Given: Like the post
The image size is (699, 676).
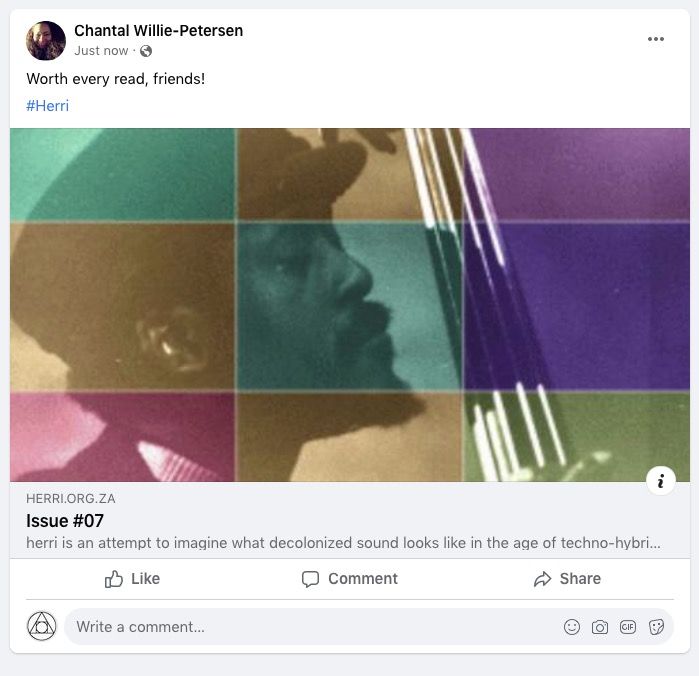Looking at the screenshot, I should (x=132, y=579).
